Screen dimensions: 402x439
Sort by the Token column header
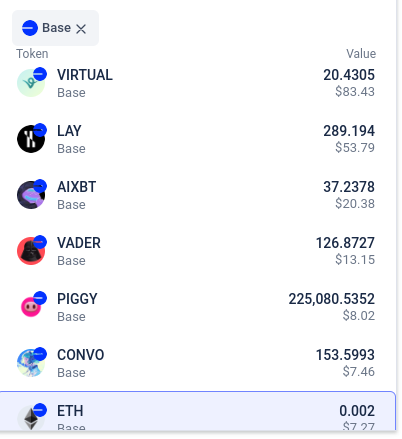coord(32,54)
